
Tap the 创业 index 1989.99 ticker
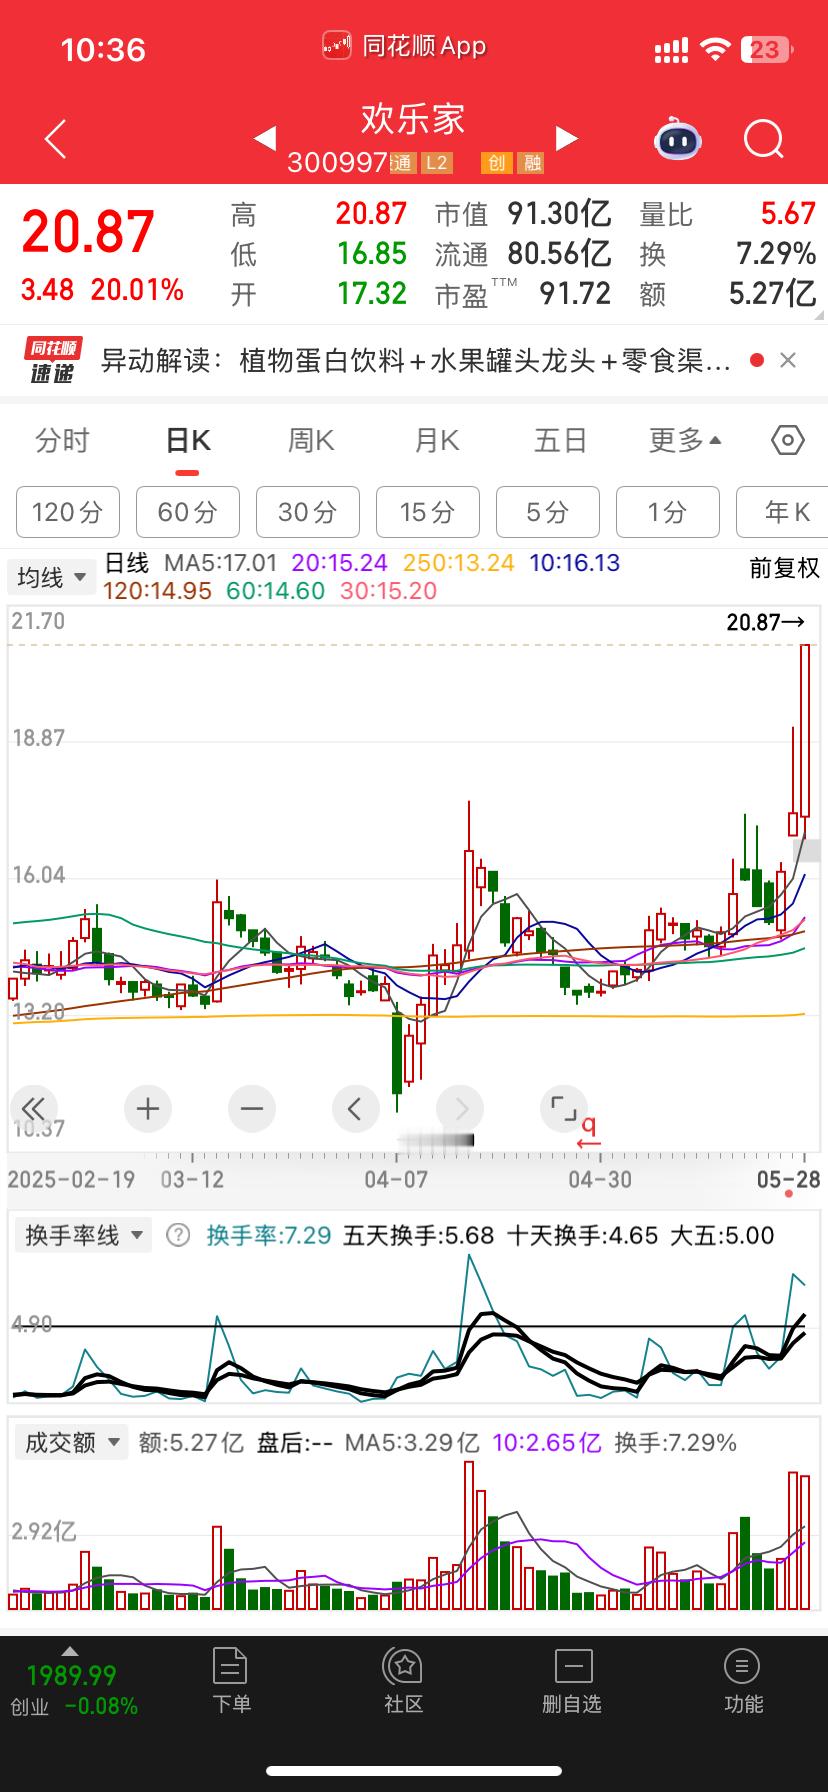pos(72,1690)
